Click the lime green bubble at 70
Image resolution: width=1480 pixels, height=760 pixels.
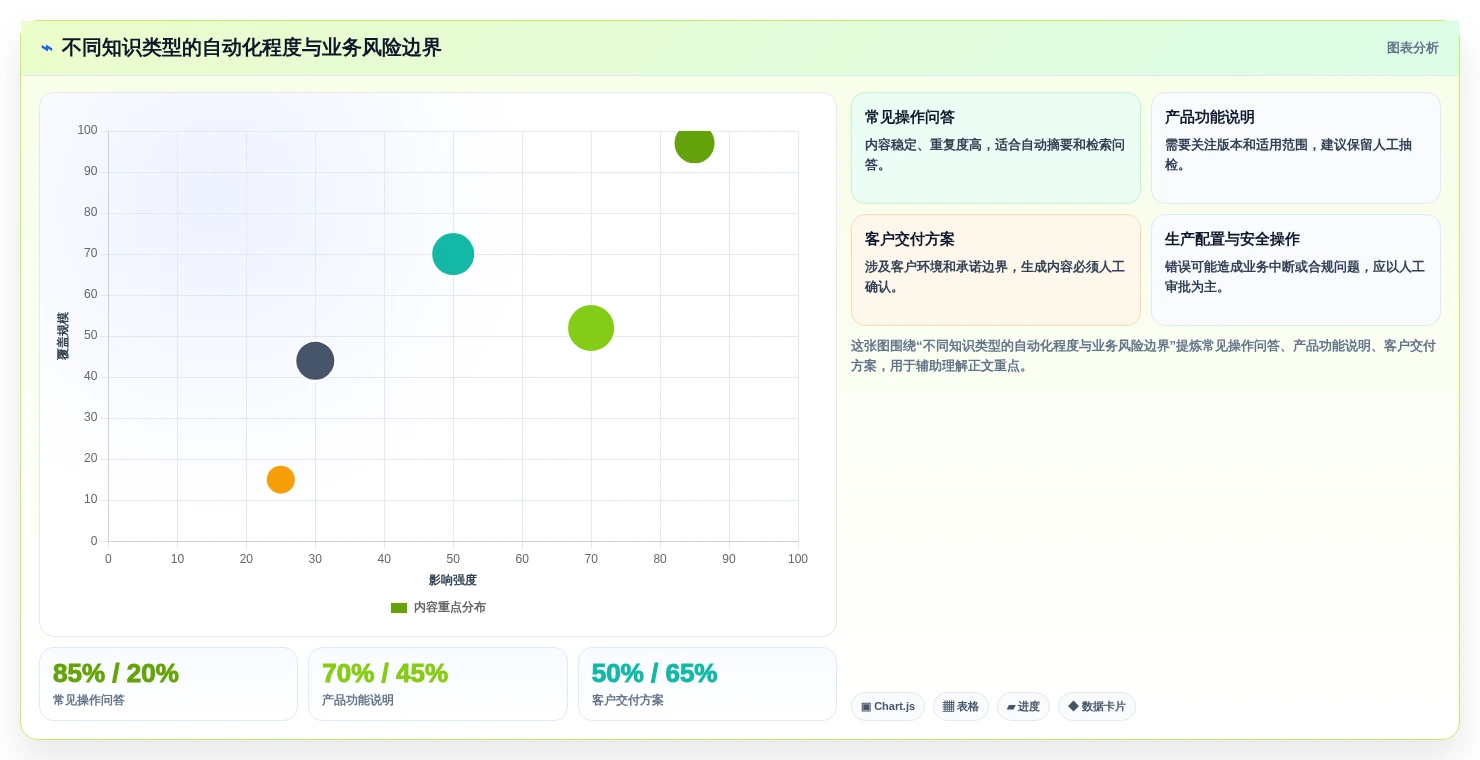tap(591, 328)
